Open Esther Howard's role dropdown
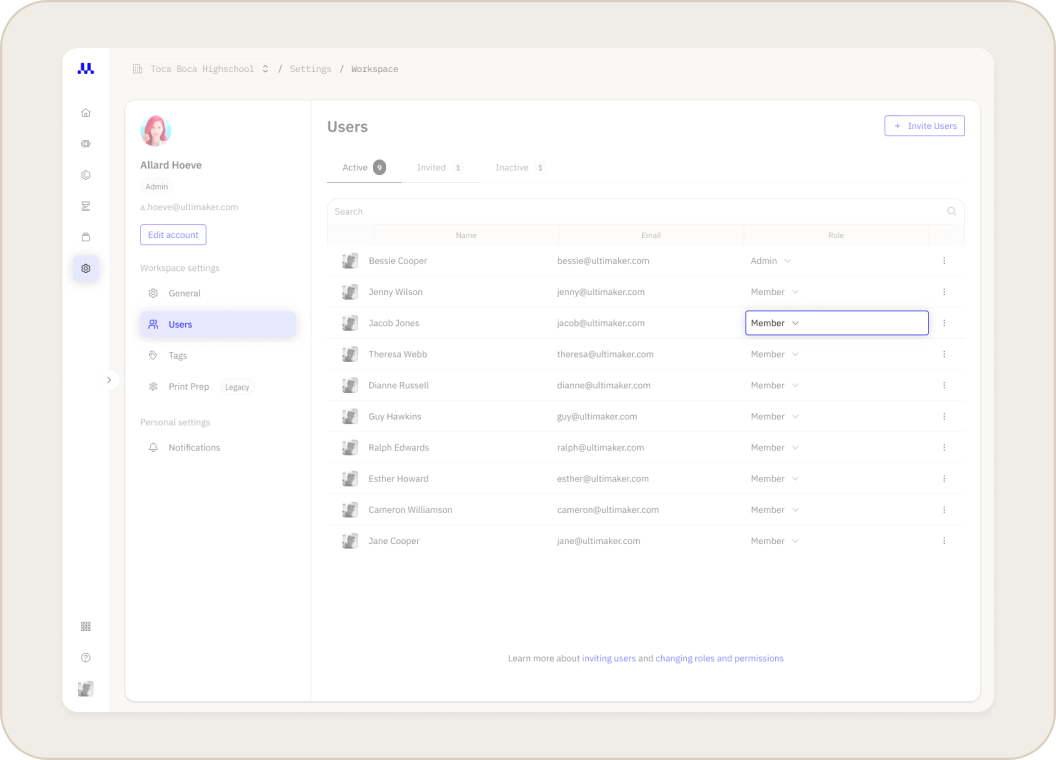 pos(774,478)
